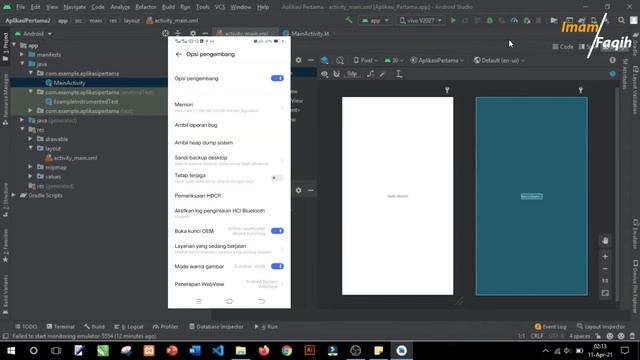Click the project panel gear icon

point(193,33)
